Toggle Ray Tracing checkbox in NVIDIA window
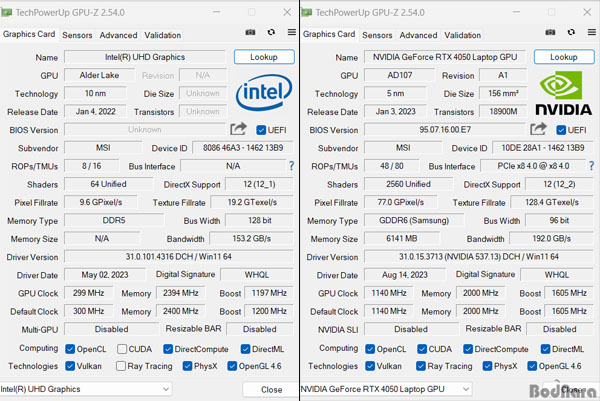Viewport: 600px width, 401px height. point(421,366)
